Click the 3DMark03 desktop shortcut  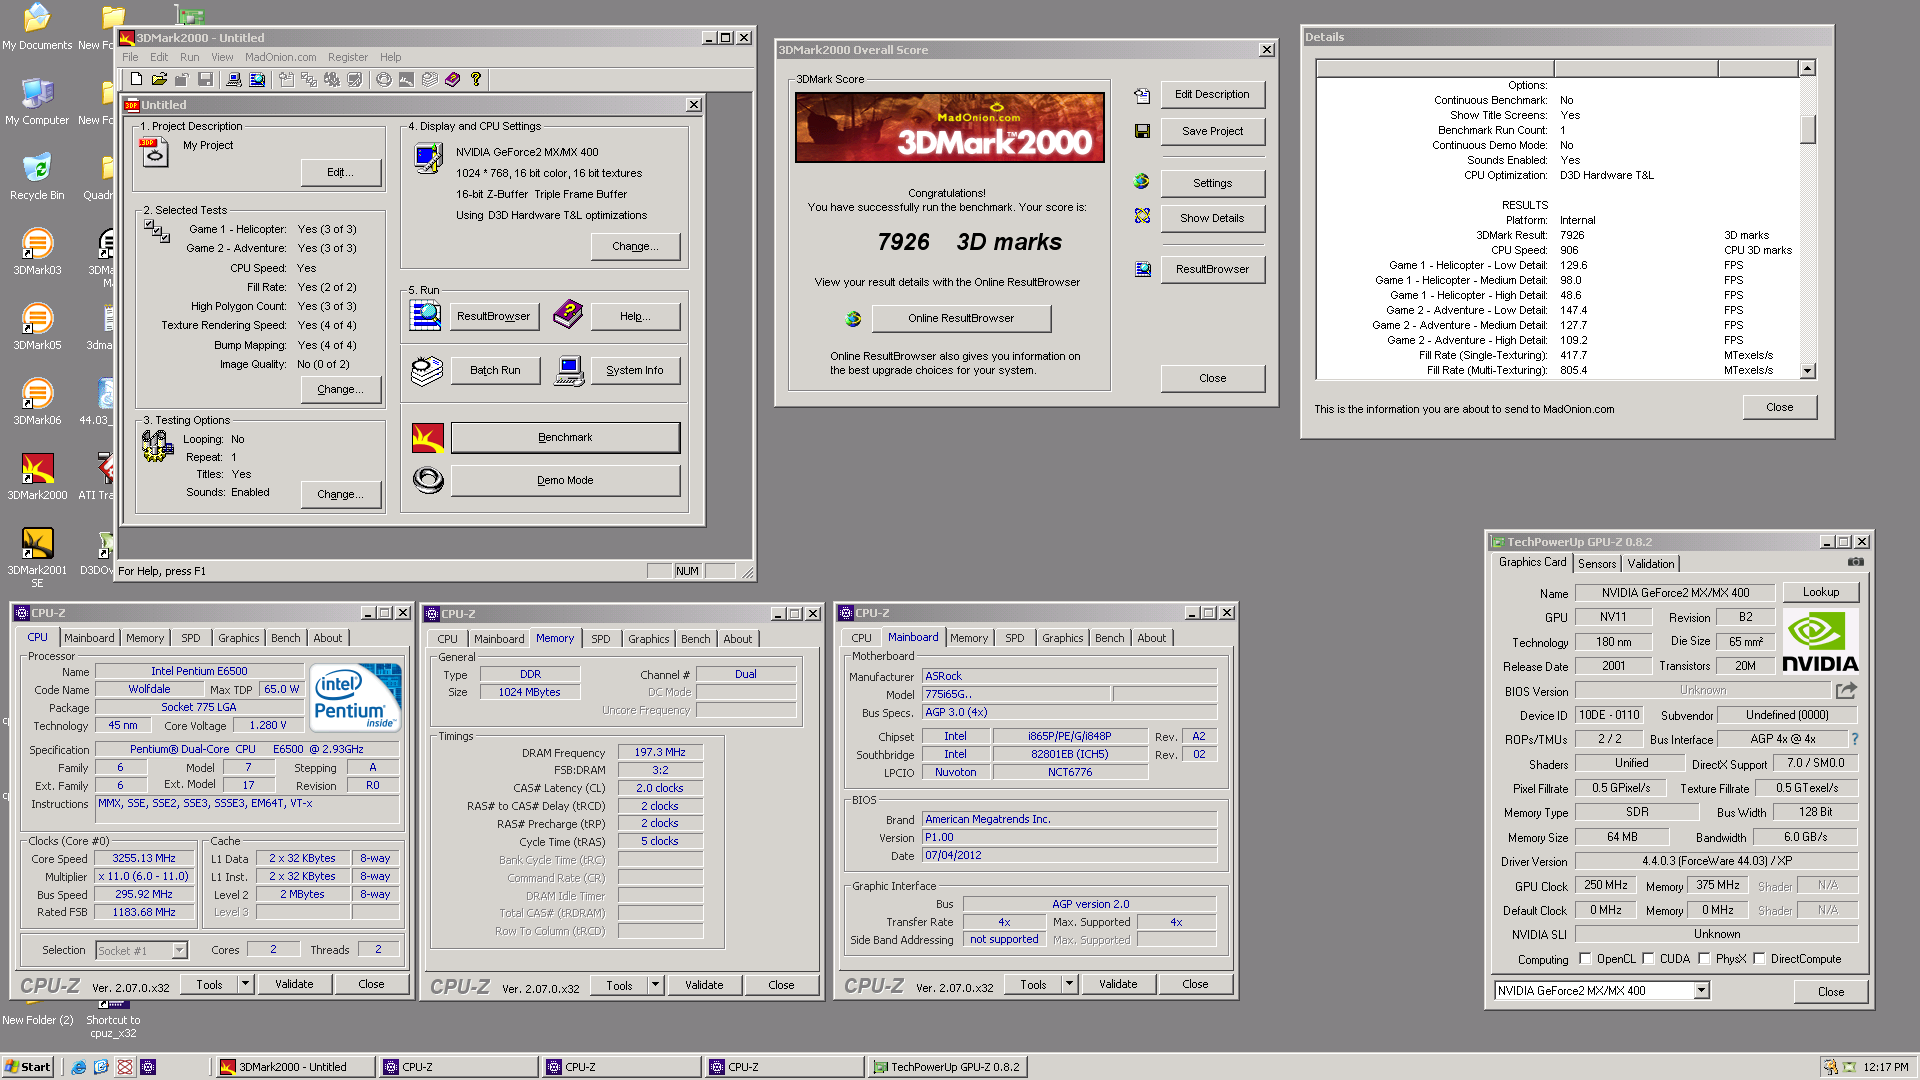pos(37,251)
